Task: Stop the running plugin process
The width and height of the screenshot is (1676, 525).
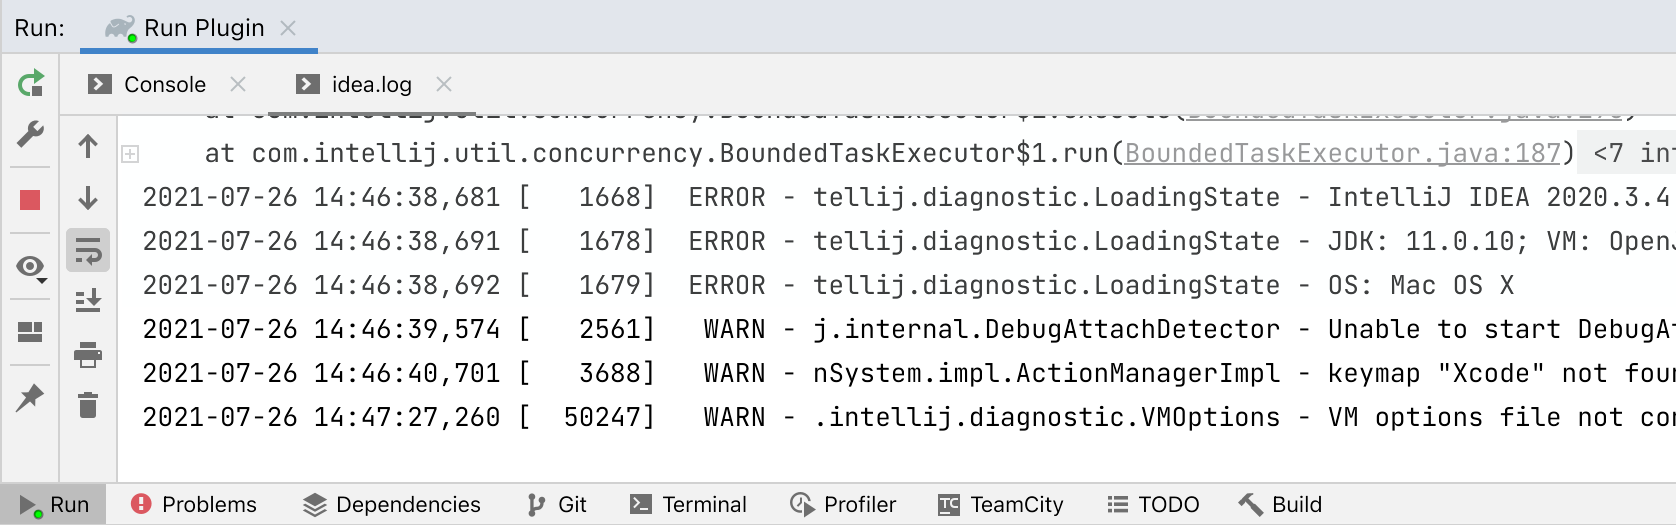Action: 31,200
